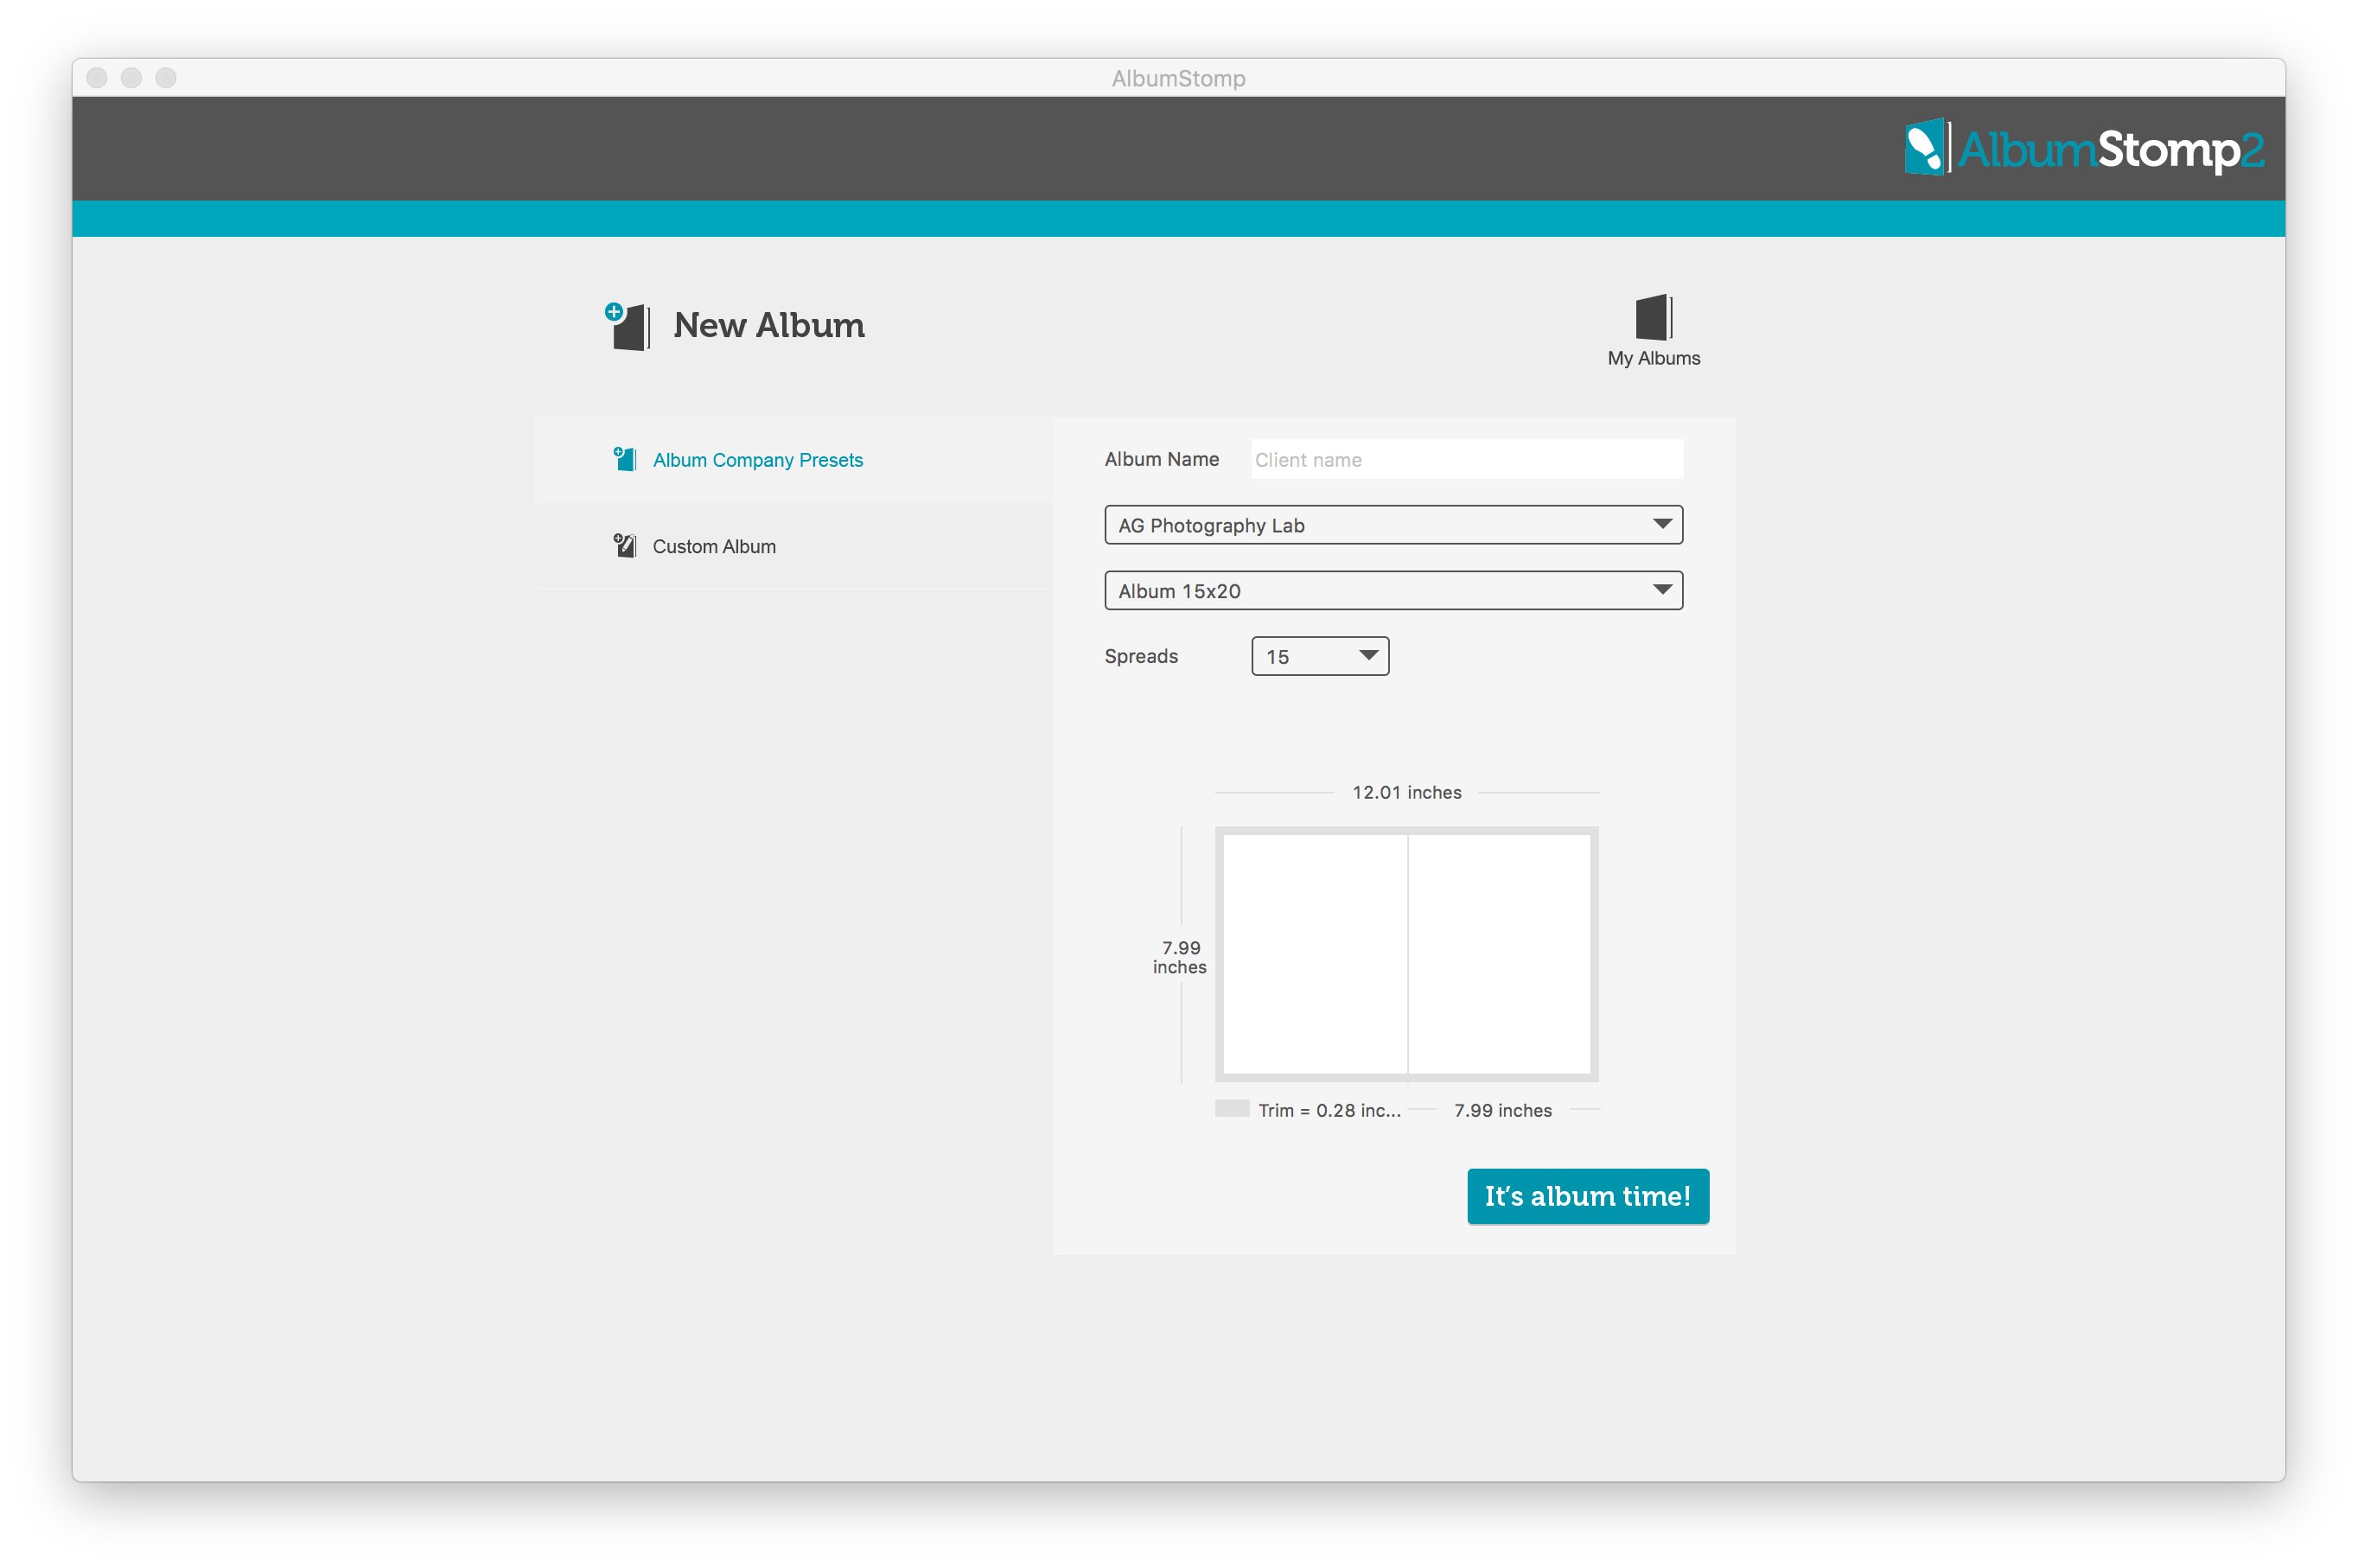
Task: Click the Trim = 0.28 inc... label
Action: (x=1329, y=1110)
